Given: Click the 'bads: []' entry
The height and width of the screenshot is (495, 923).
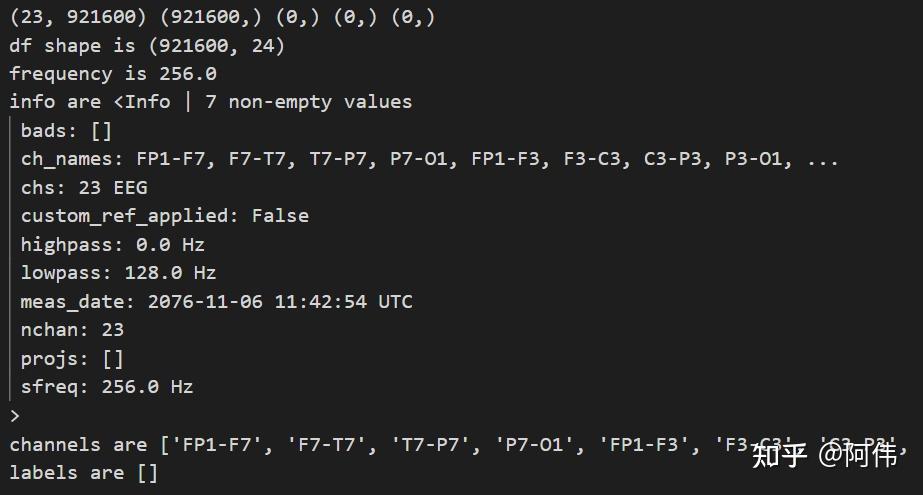Looking at the screenshot, I should 66,130.
